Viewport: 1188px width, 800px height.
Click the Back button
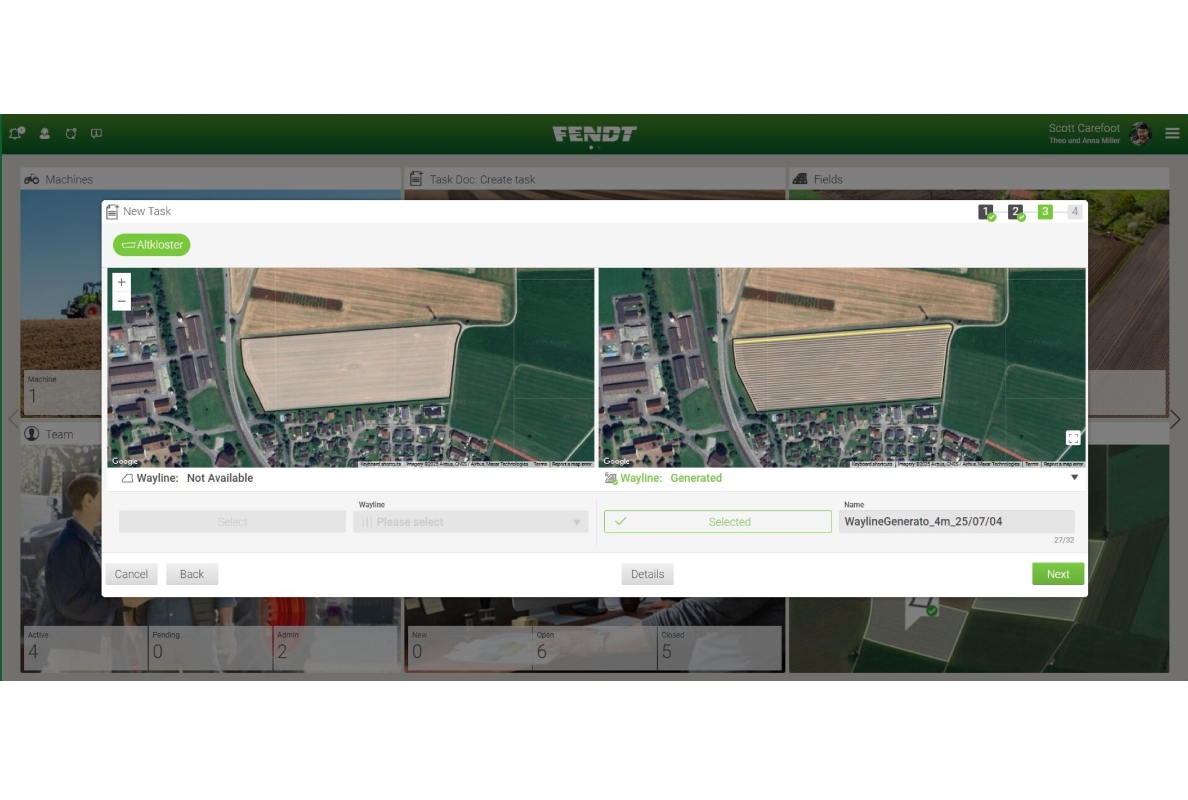coord(192,574)
